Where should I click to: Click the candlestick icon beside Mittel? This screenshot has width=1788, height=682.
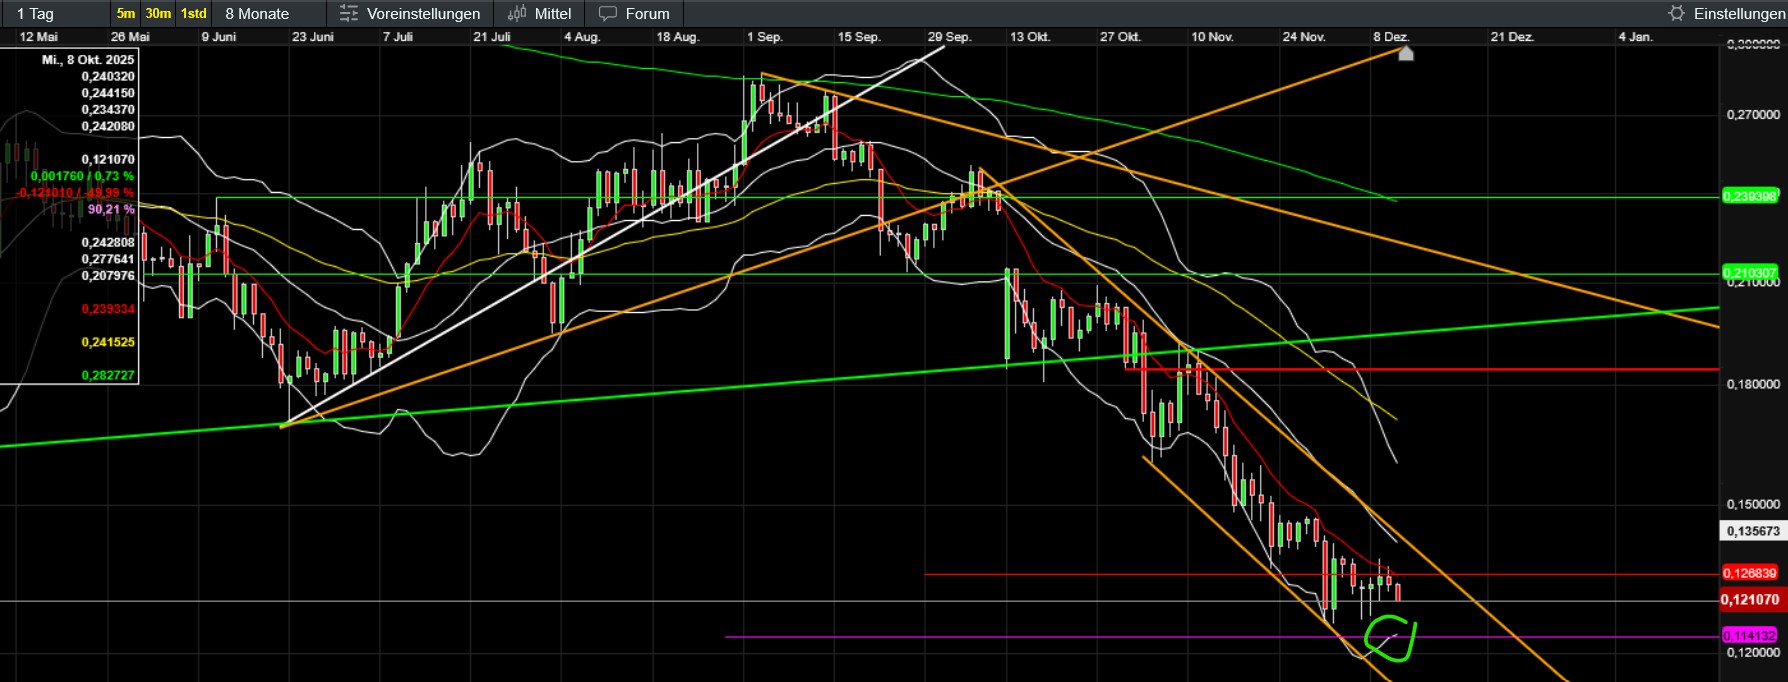pos(517,14)
